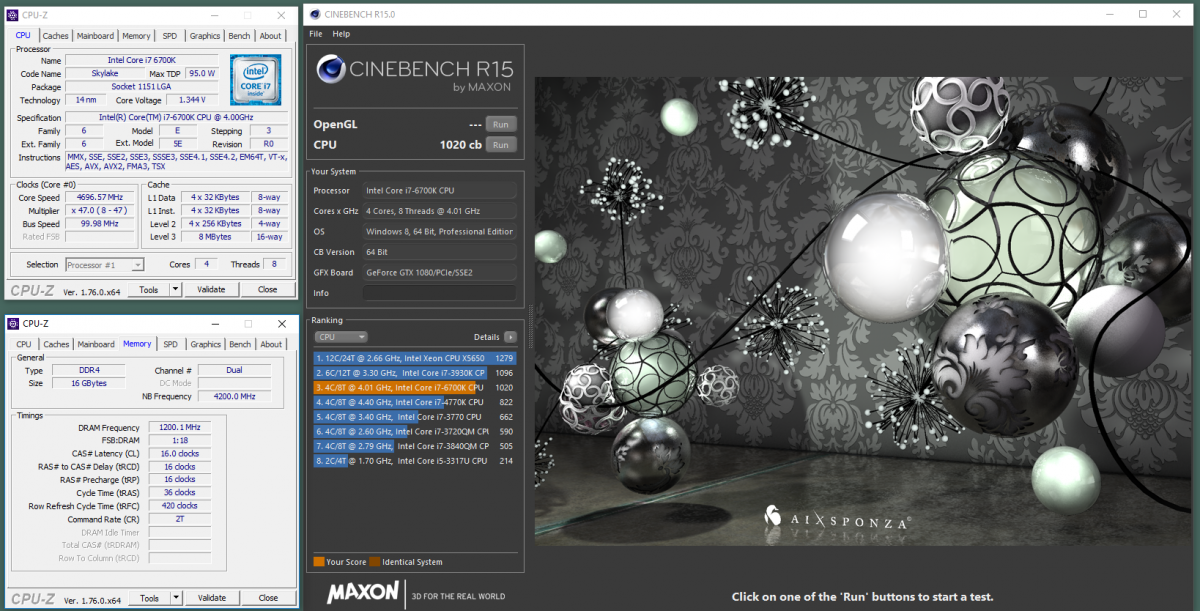Open the Bench tab in the CPU-tab CPU-Z window

click(x=240, y=36)
